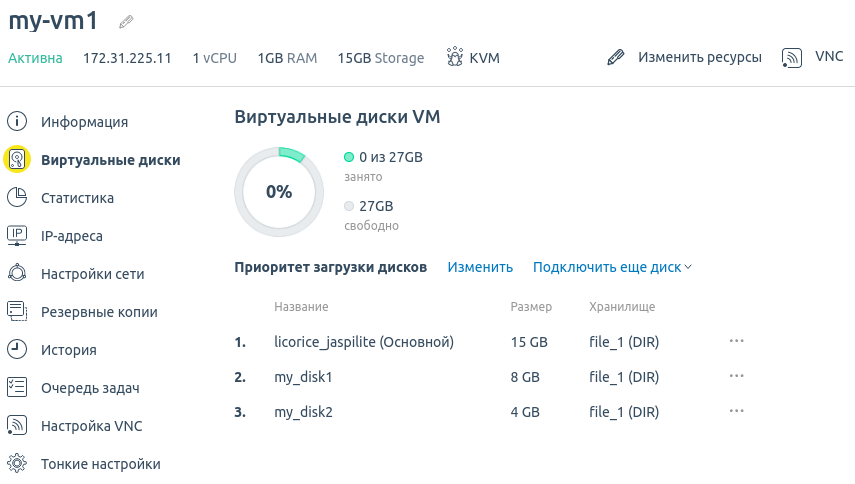Go to Настройка VNC menu item
Image resolution: width=855 pixels, height=484 pixels.
(x=92, y=426)
